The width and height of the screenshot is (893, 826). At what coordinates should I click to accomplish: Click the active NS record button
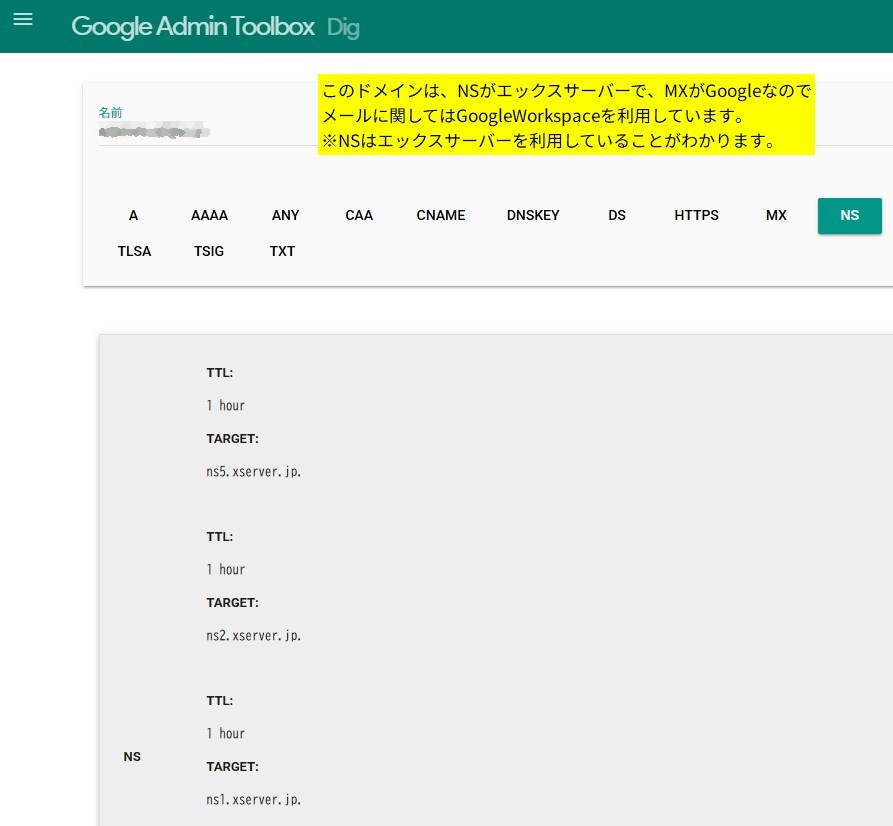click(x=850, y=216)
